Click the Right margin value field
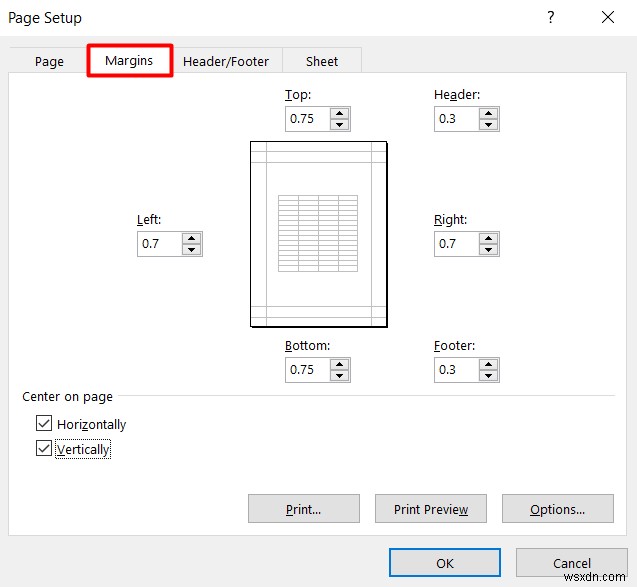The image size is (637, 587). pyautogui.click(x=457, y=244)
